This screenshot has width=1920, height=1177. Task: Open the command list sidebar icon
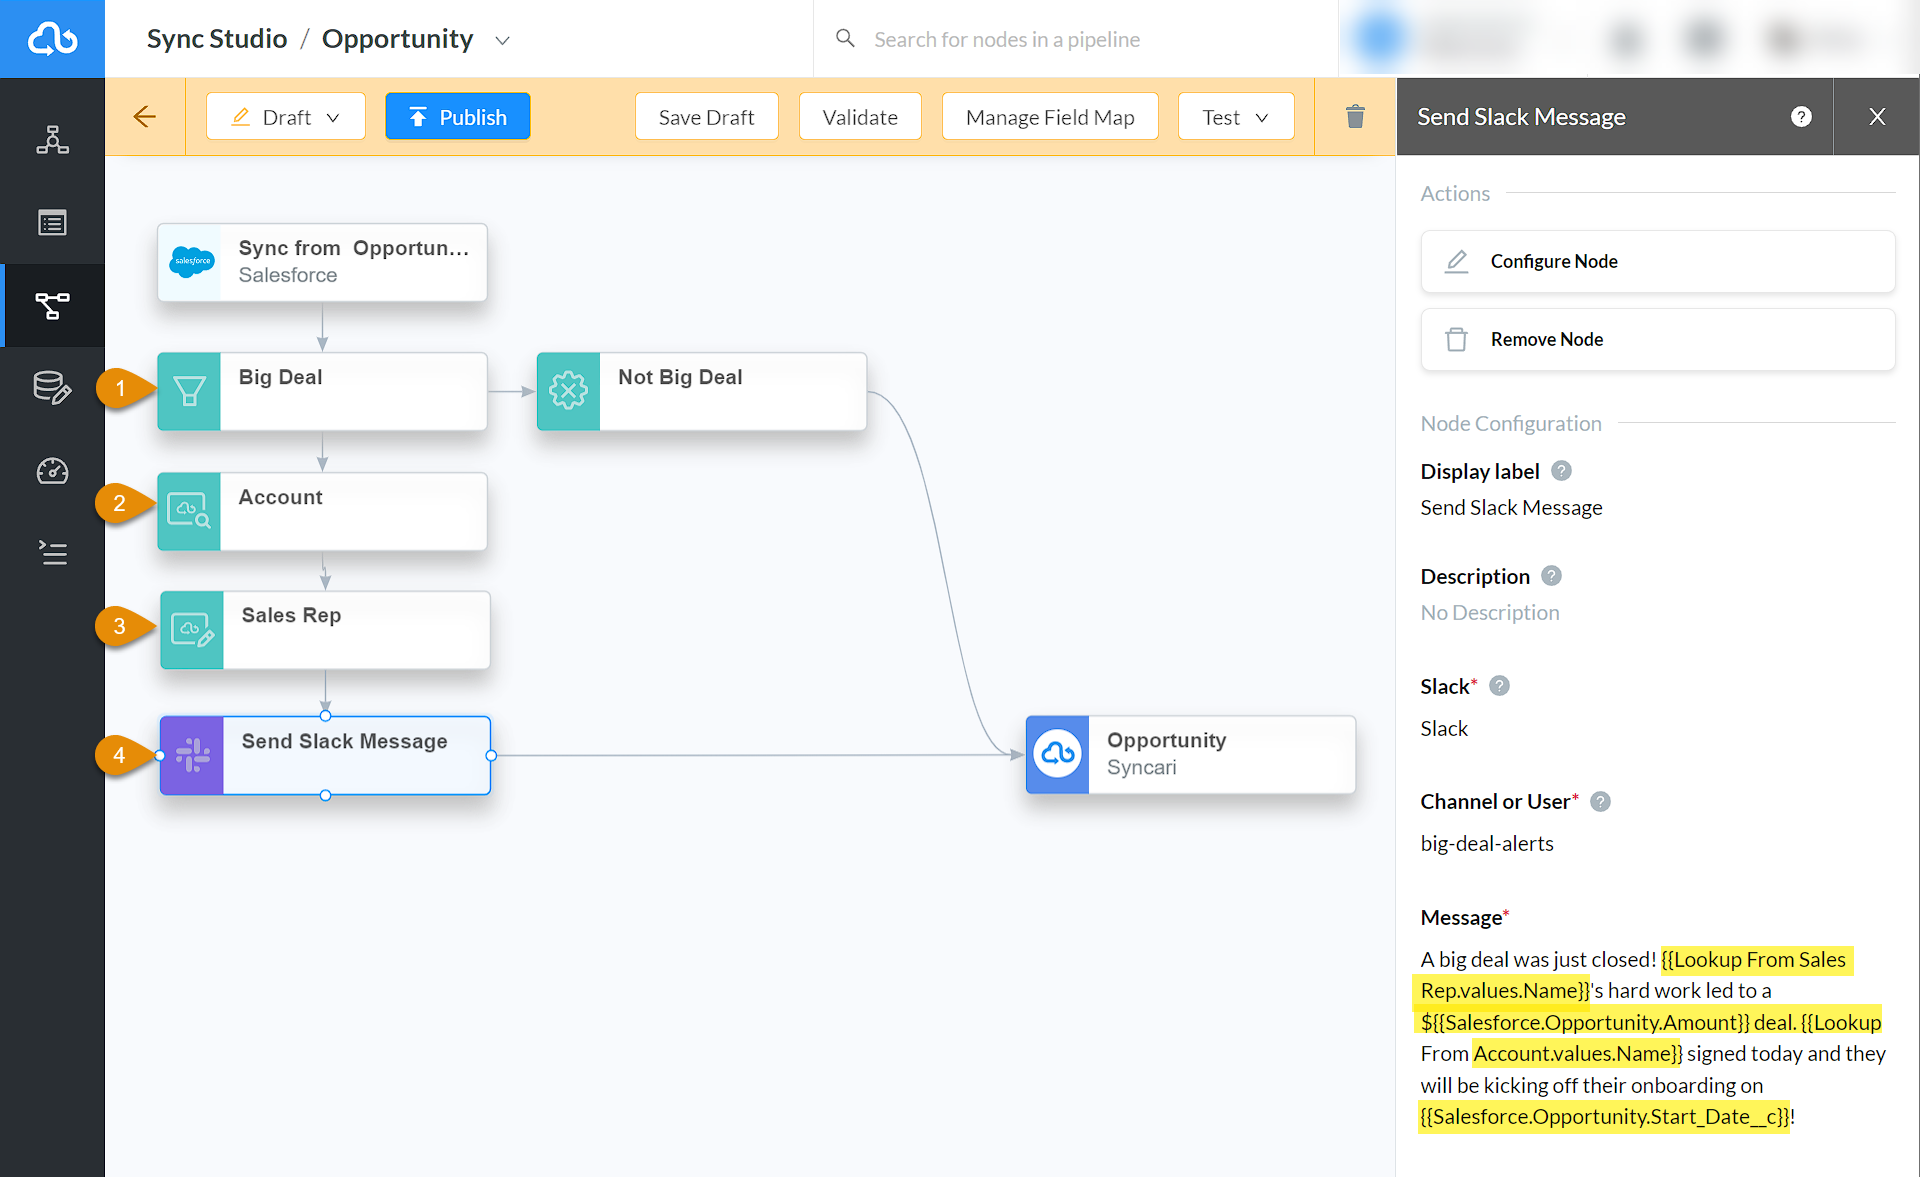coord(52,553)
